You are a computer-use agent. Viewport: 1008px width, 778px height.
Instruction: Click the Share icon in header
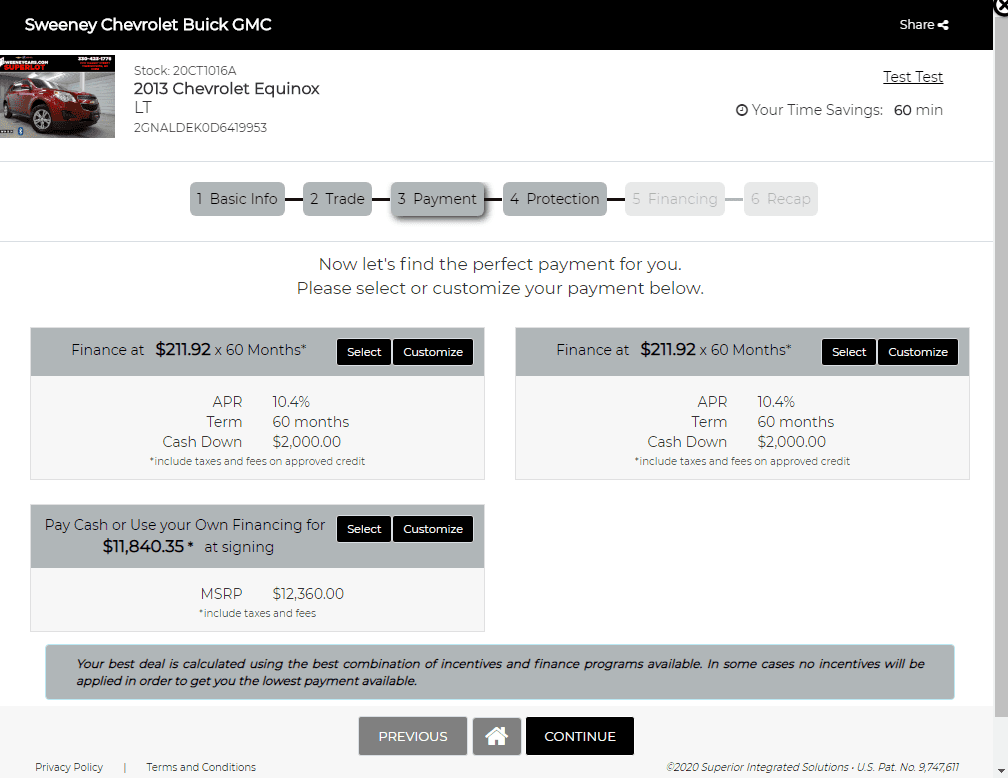943,25
